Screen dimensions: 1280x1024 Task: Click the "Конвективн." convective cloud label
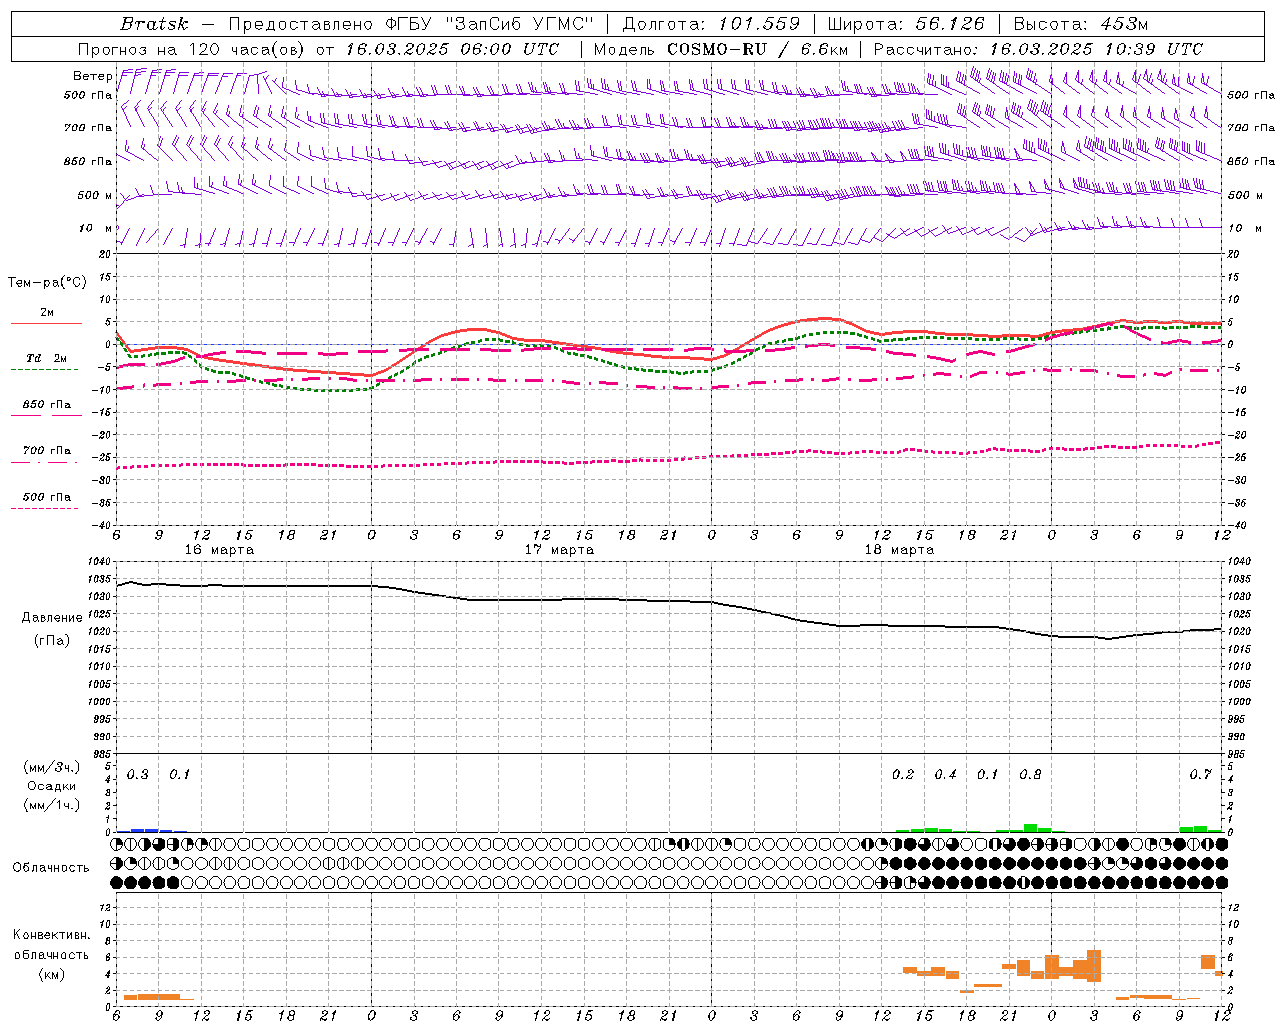[52, 935]
